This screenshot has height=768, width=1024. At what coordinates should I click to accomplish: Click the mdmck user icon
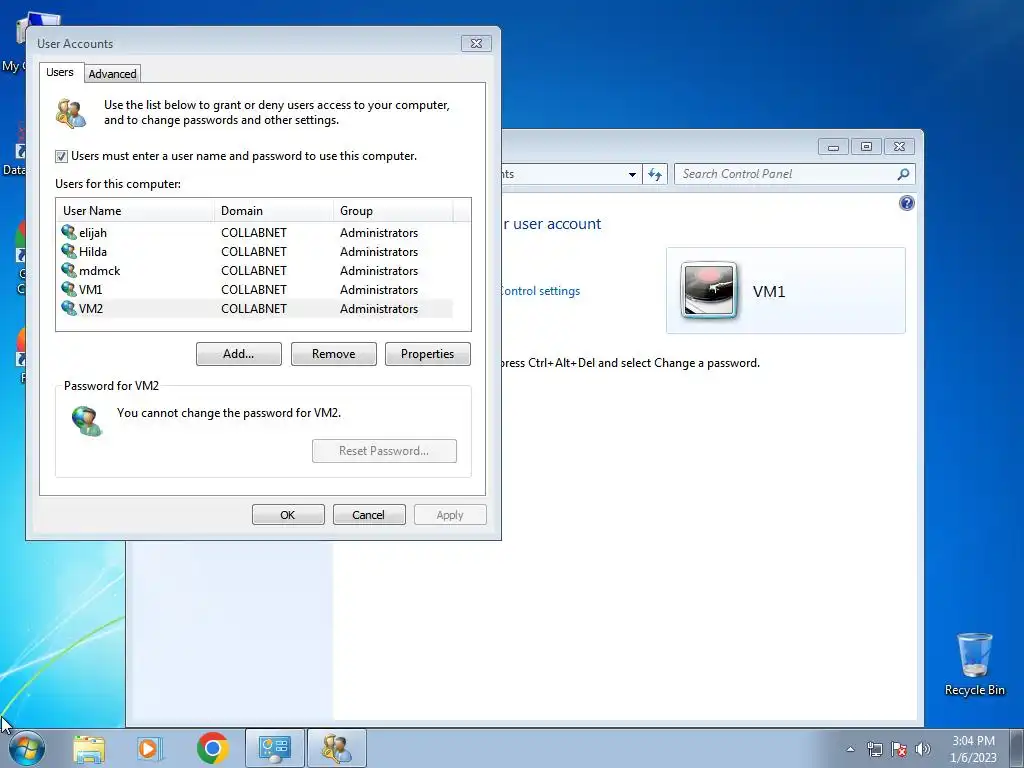69,270
